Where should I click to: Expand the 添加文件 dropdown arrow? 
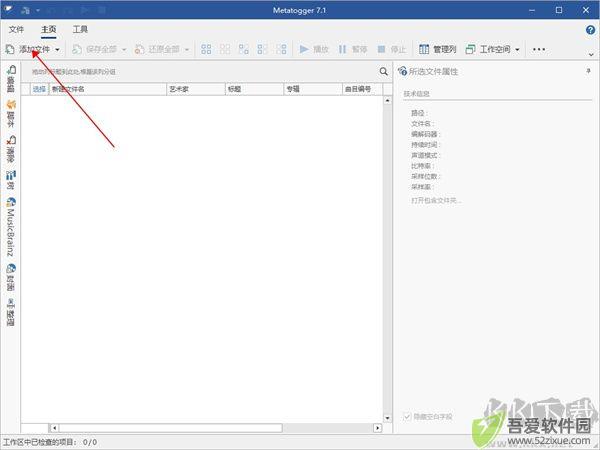coord(57,49)
